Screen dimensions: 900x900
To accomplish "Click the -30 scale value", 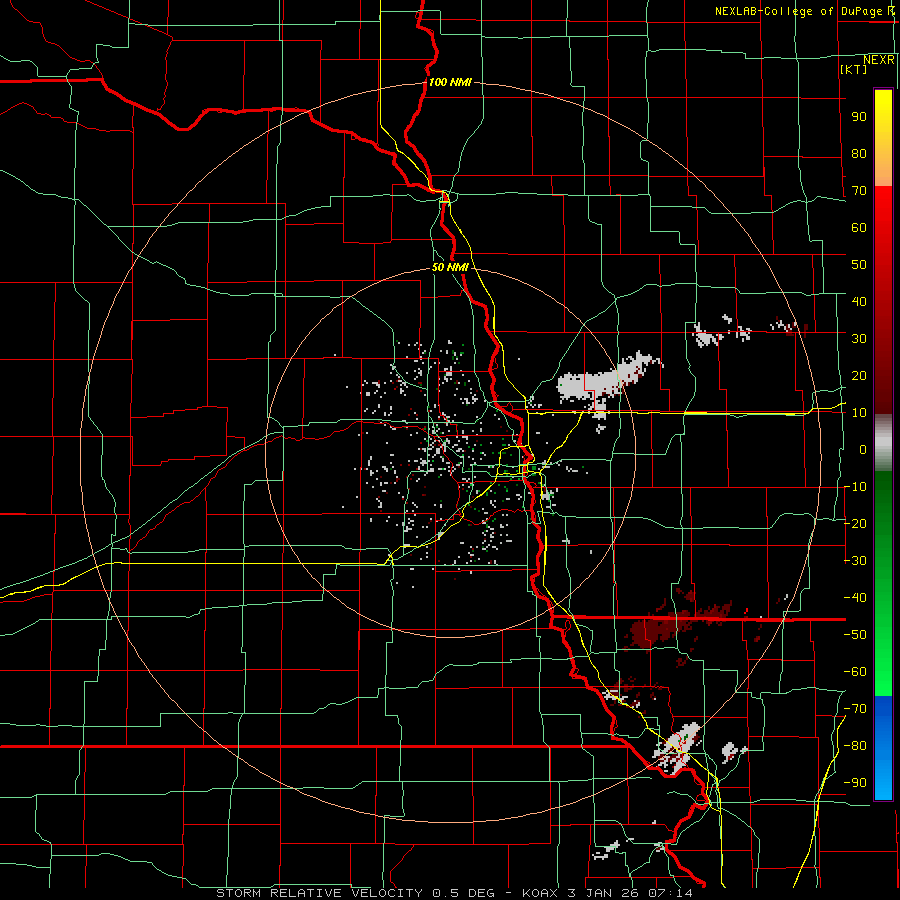I will point(856,561).
